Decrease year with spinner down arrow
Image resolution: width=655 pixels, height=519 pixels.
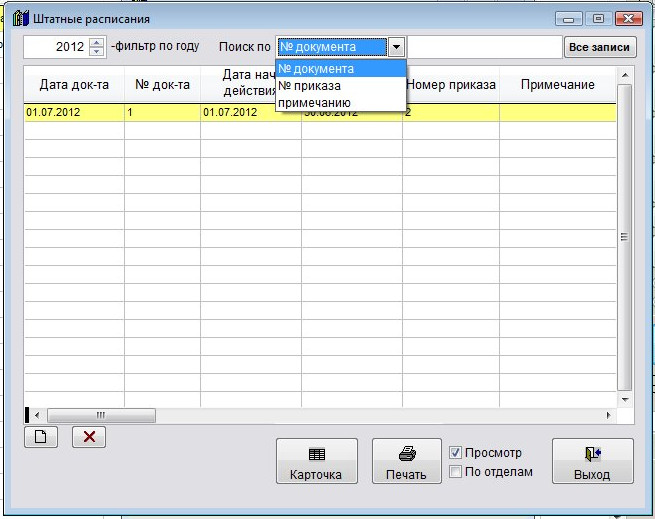coord(97,51)
